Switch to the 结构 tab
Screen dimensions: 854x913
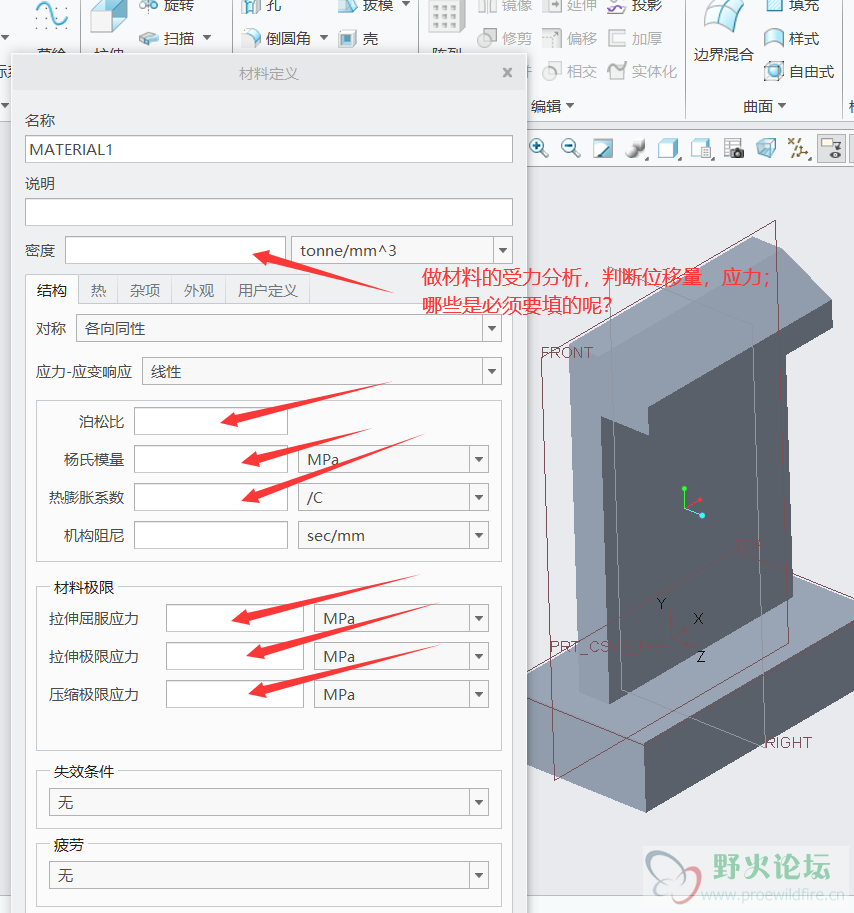click(x=52, y=290)
